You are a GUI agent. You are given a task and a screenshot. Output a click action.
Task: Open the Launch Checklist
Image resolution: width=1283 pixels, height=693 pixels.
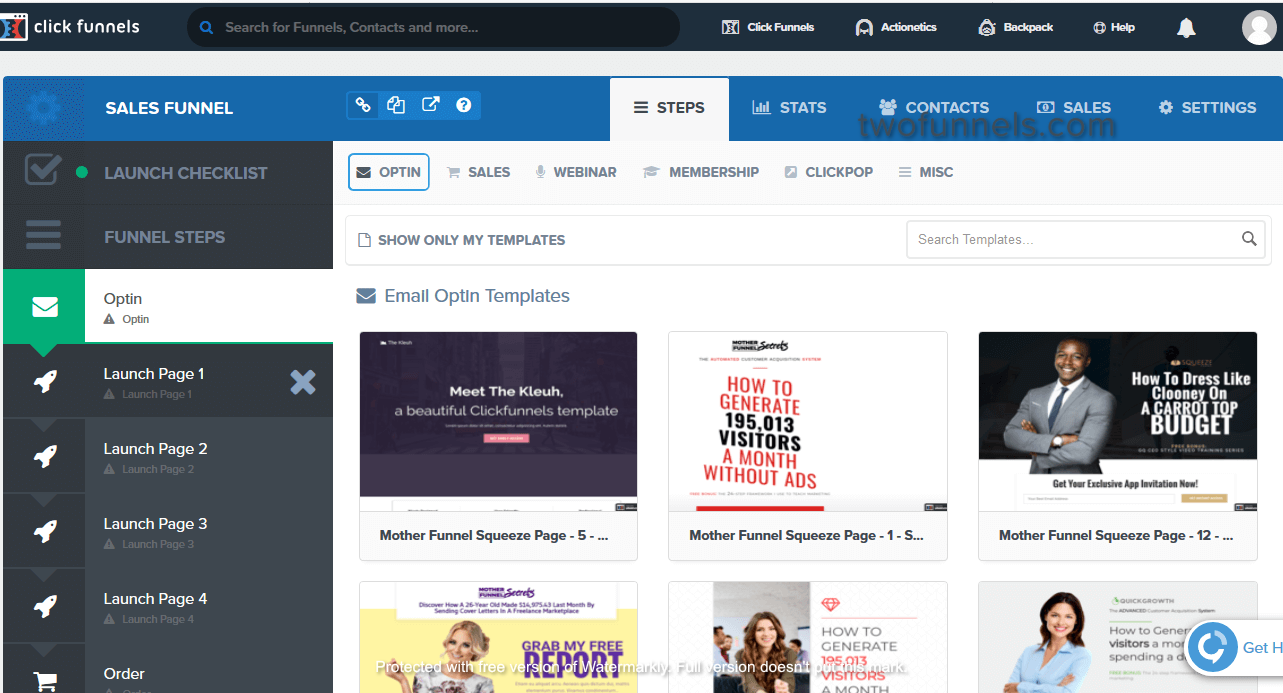click(186, 173)
